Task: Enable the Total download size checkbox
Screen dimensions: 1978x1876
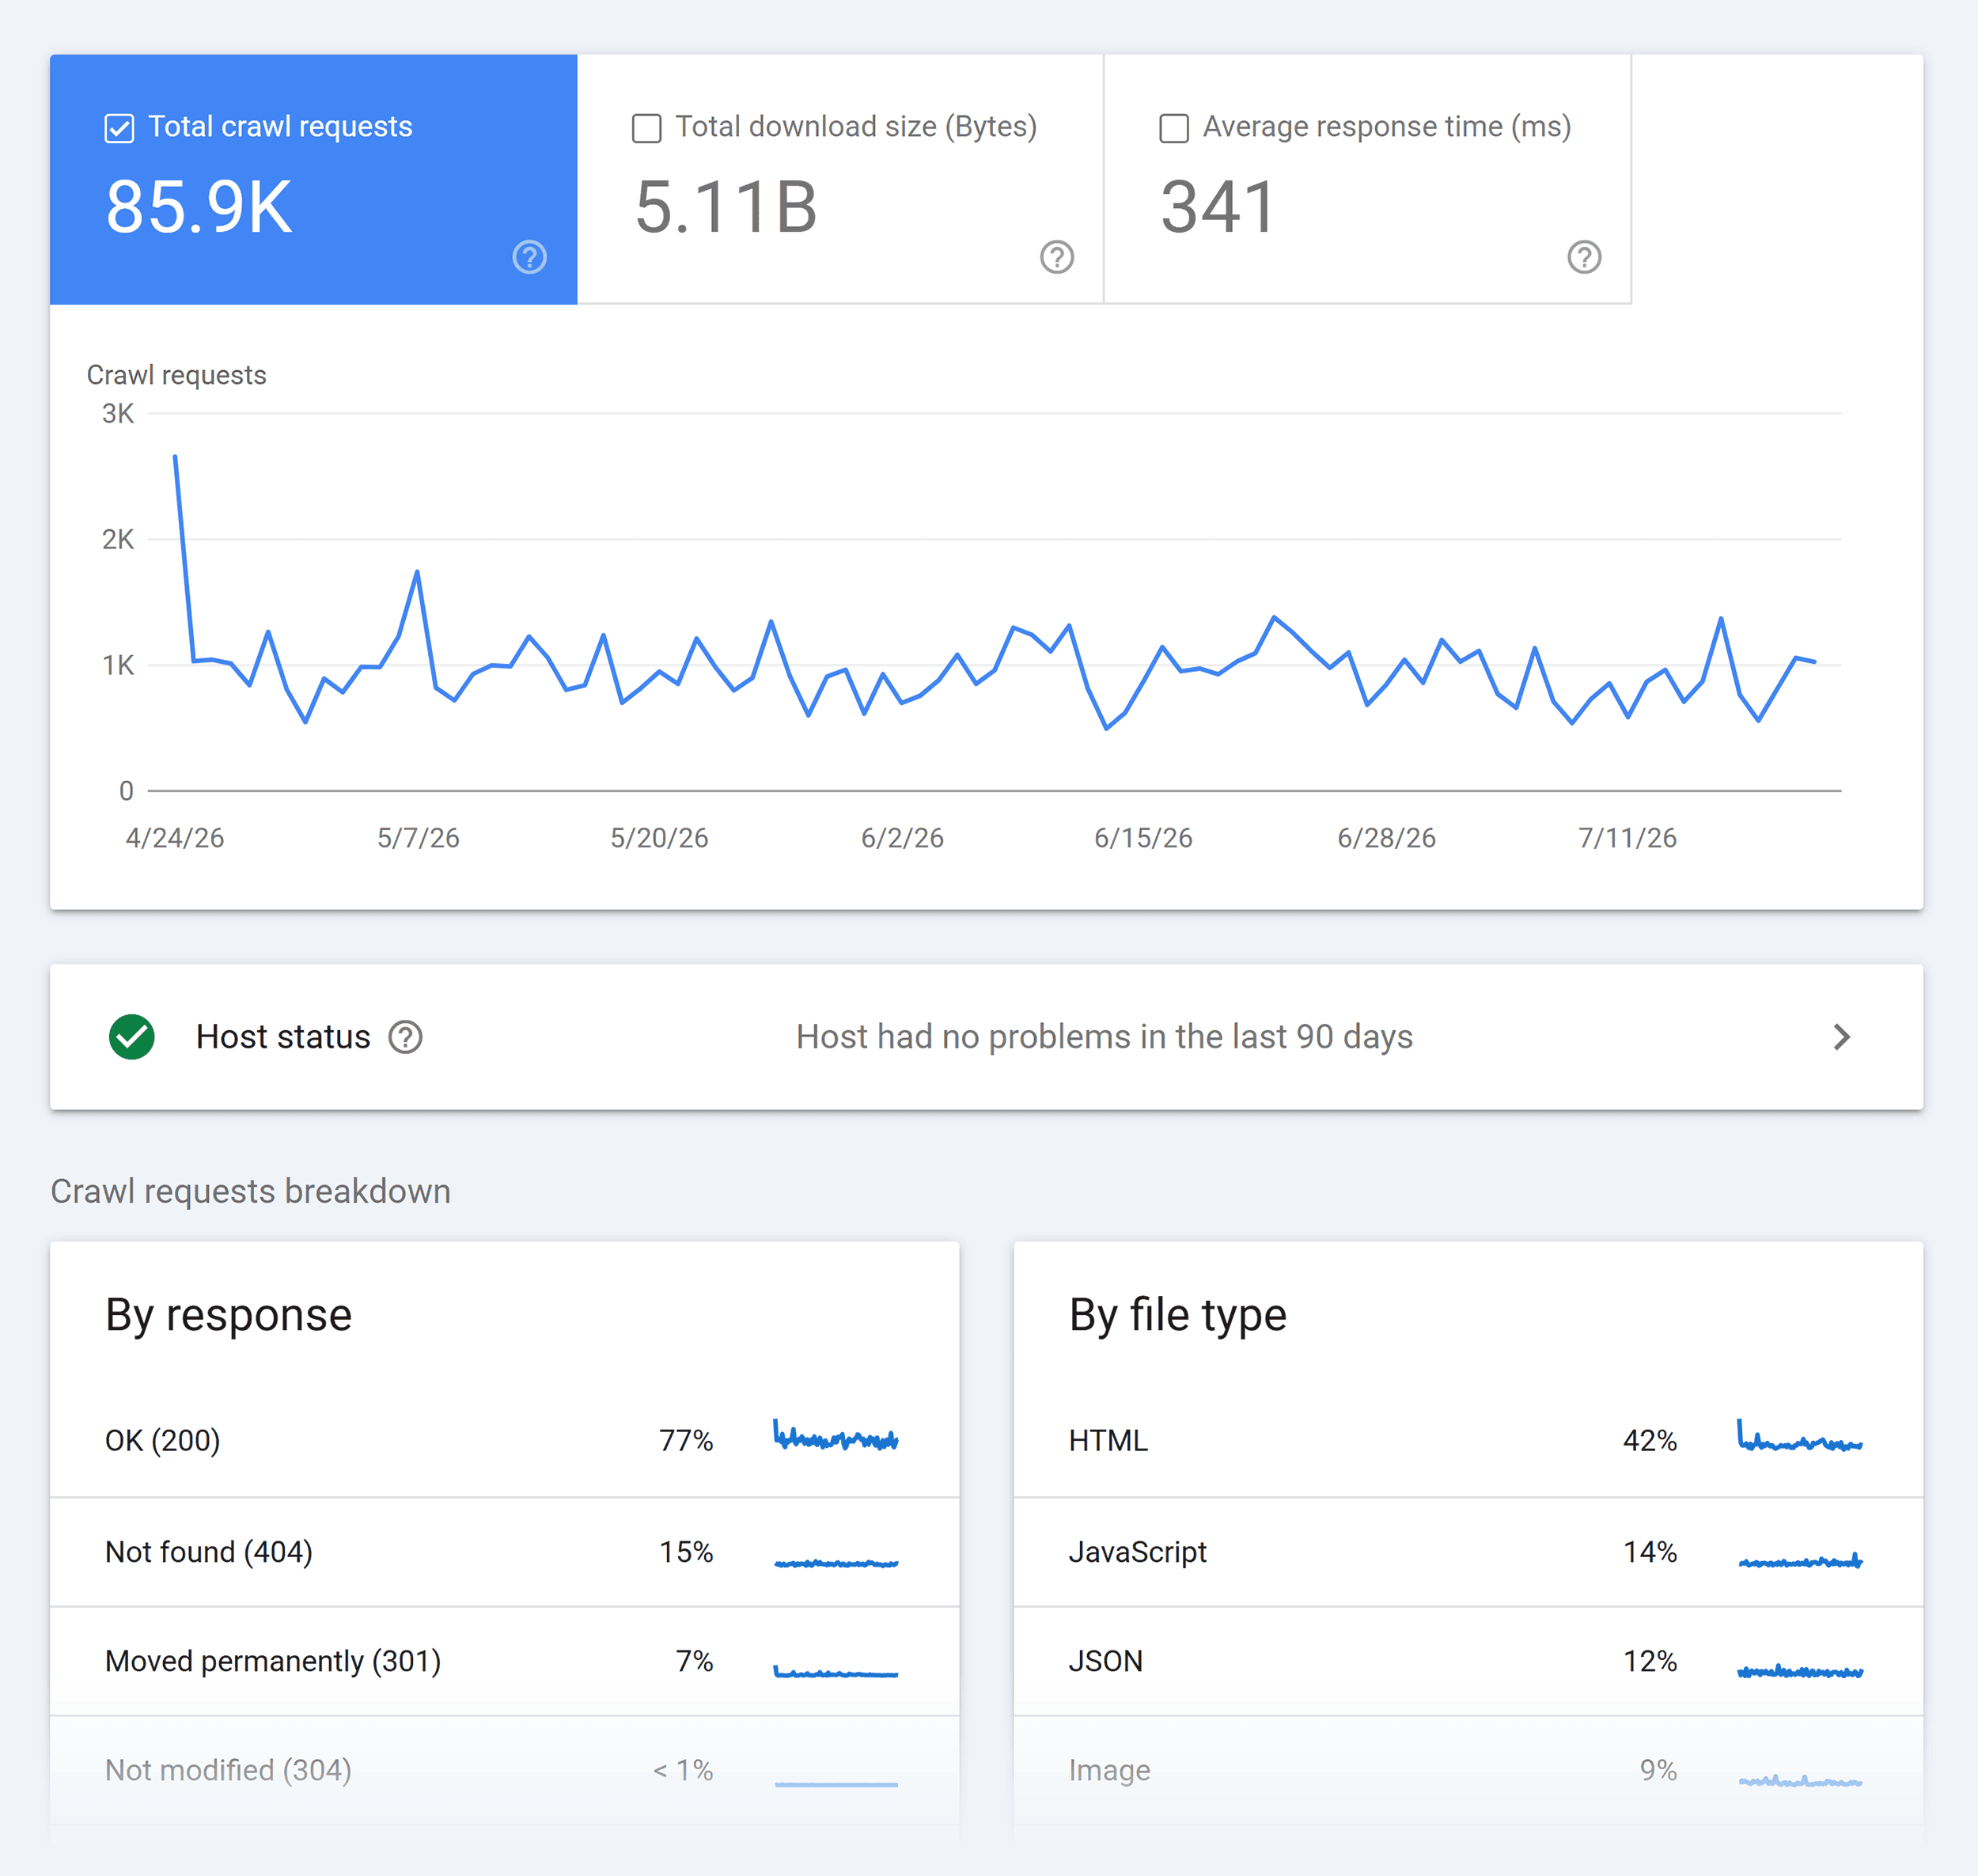Action: click(647, 128)
